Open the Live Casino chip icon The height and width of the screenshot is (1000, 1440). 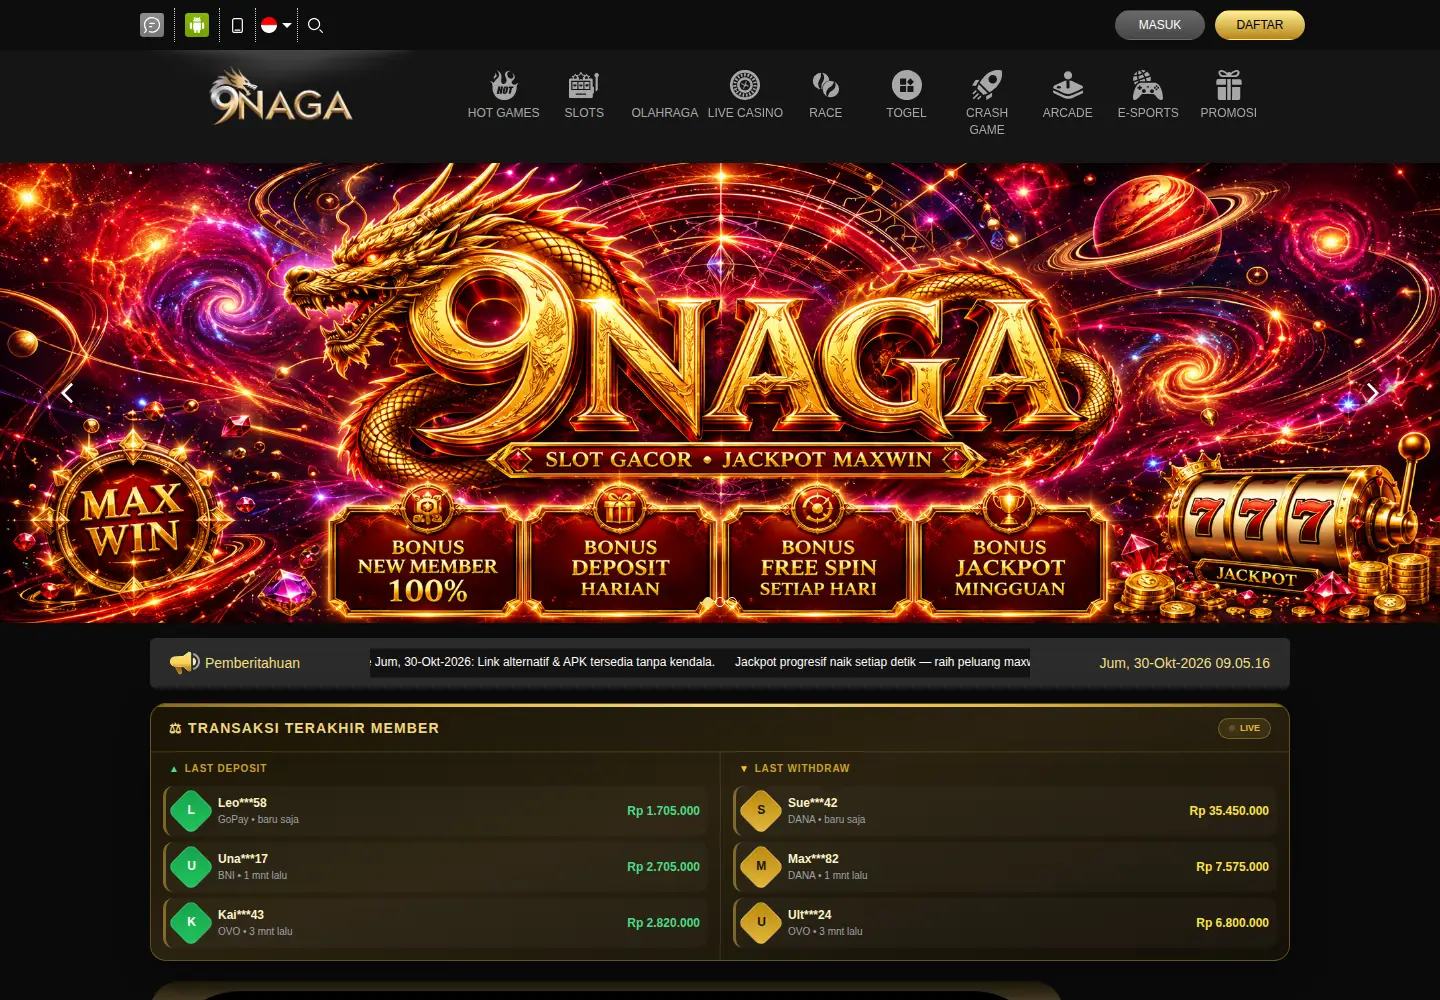pyautogui.click(x=745, y=85)
